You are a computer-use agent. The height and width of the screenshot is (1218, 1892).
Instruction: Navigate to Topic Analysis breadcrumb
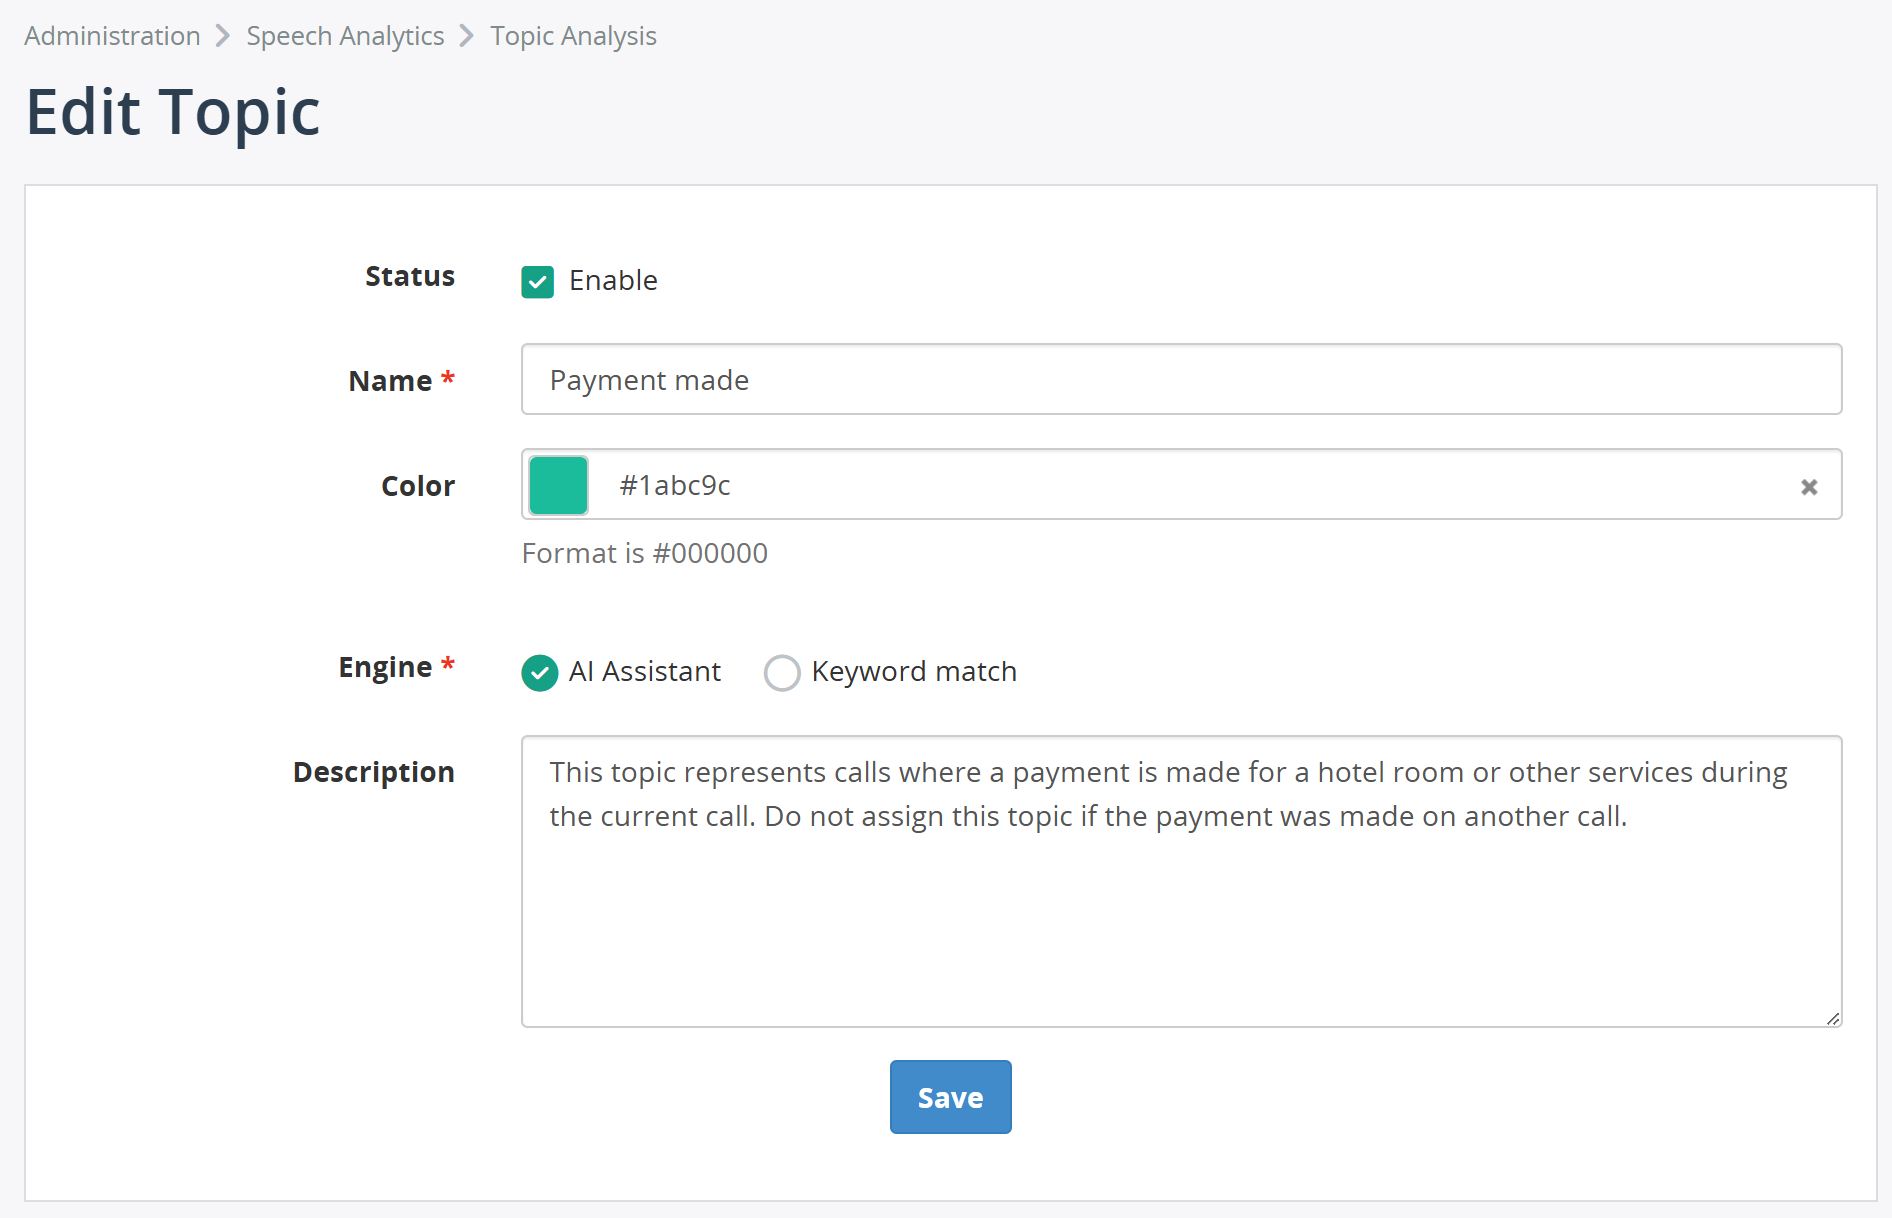(x=573, y=36)
